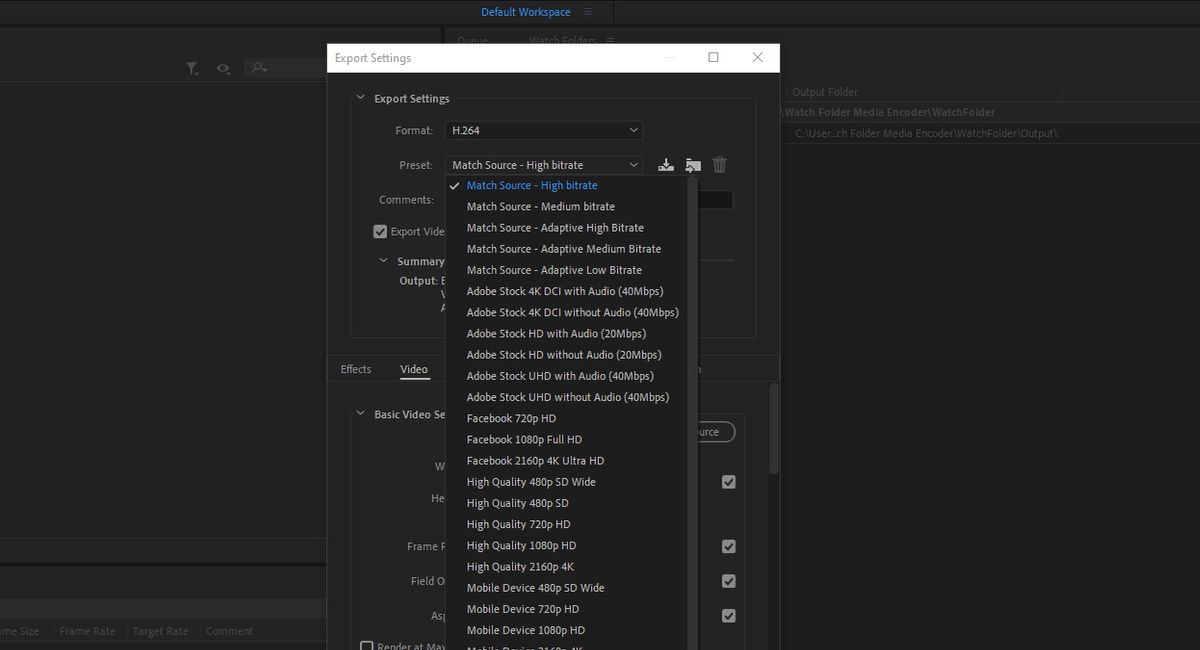Collapse the Basic Video Settings section

(x=360, y=413)
